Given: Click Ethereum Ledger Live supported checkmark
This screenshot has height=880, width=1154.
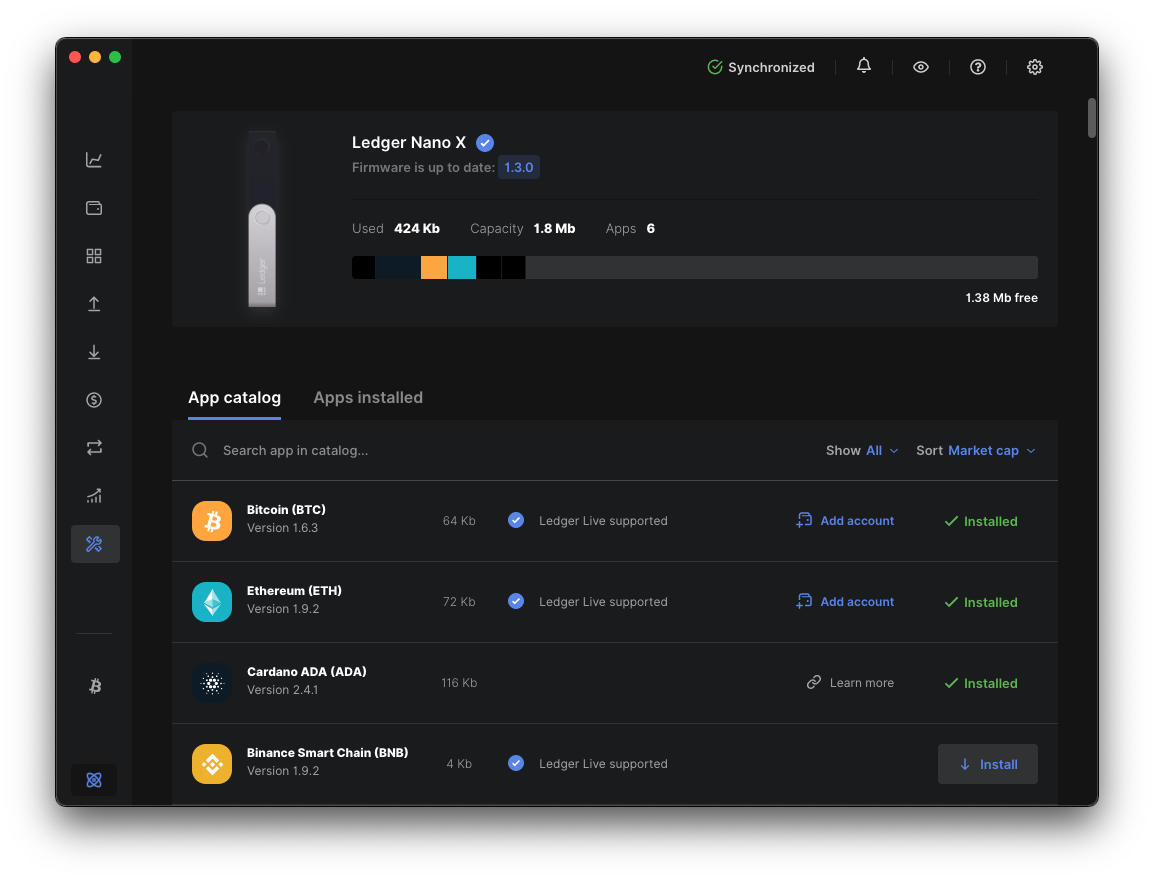Looking at the screenshot, I should tap(516, 601).
